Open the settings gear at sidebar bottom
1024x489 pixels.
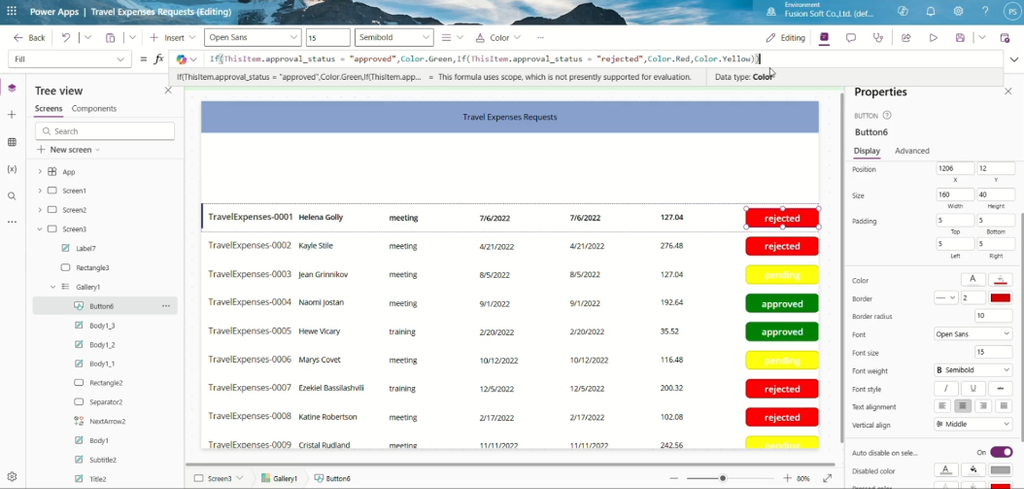pyautogui.click(x=12, y=477)
